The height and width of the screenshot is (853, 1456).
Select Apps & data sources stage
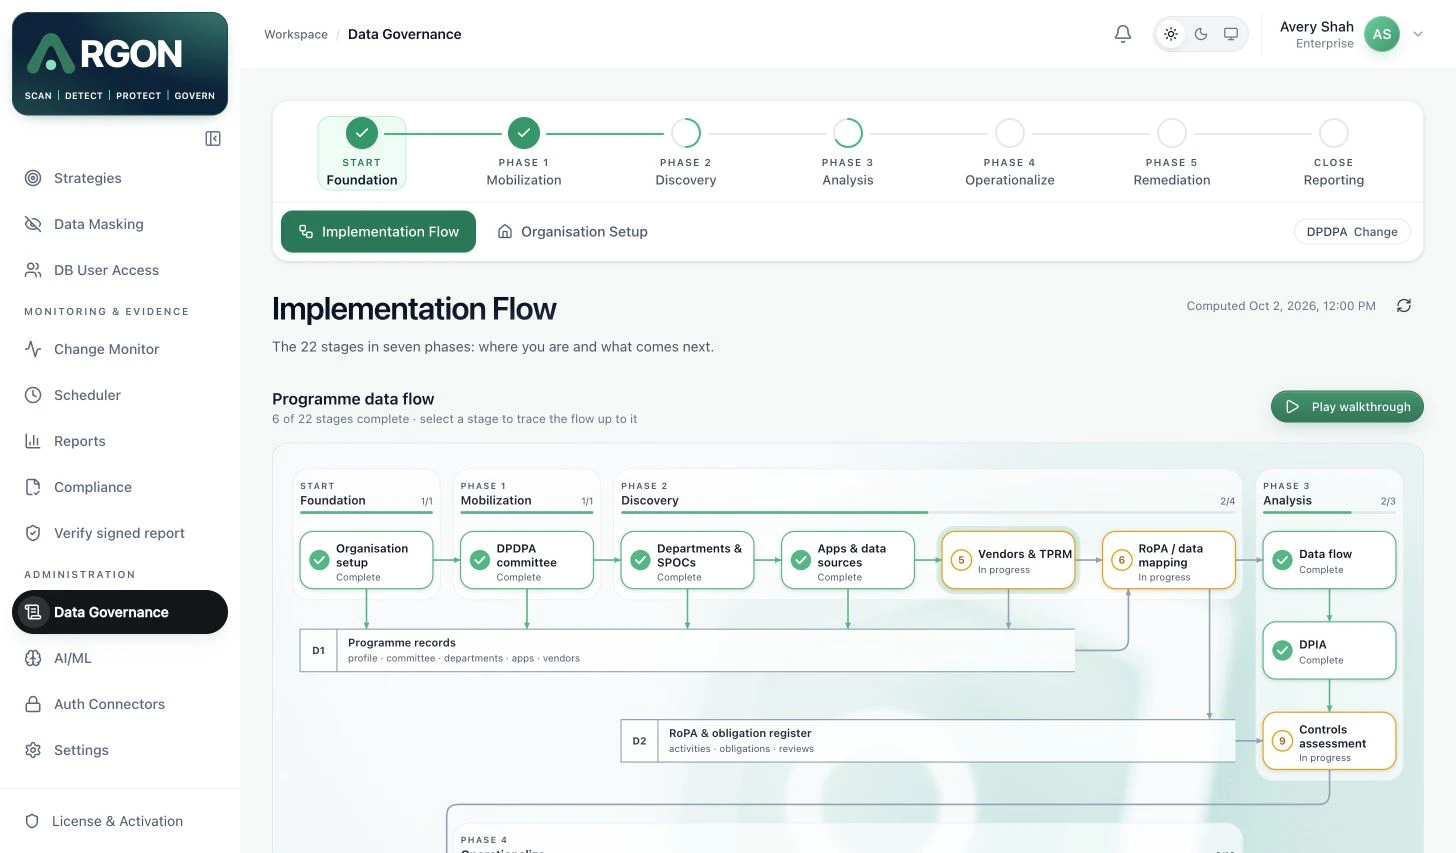point(848,560)
